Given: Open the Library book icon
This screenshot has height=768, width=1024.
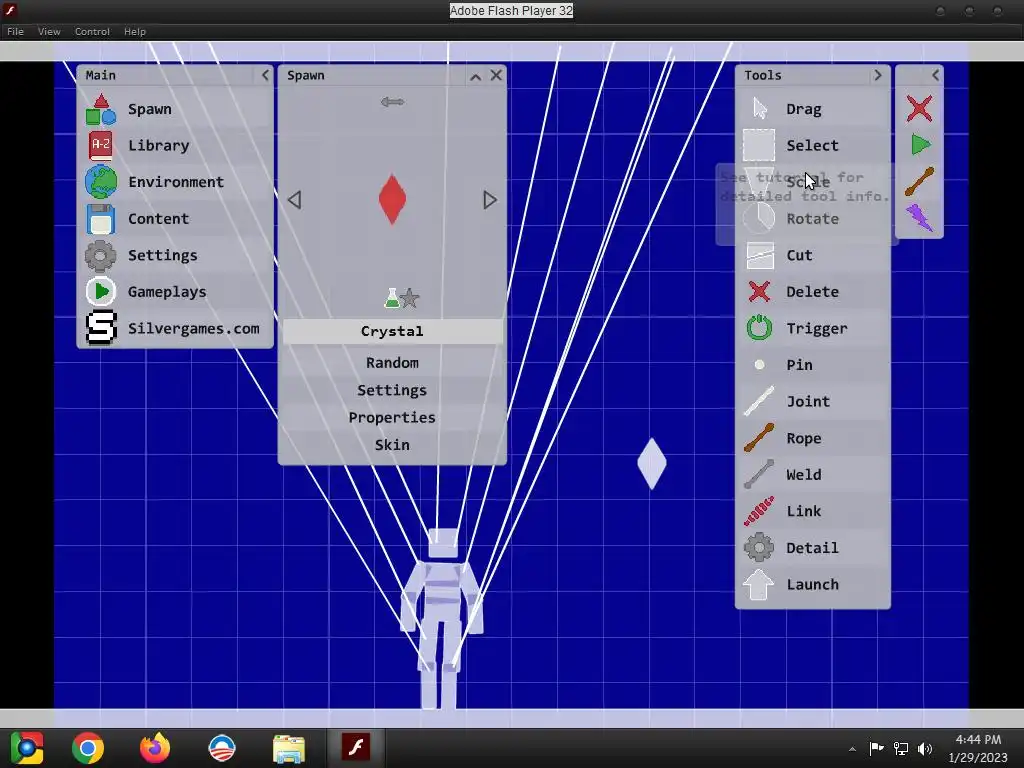Looking at the screenshot, I should (101, 145).
